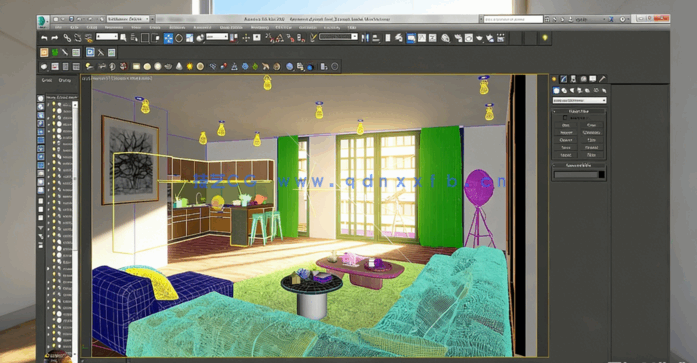Click the object name field in Create panel
The width and height of the screenshot is (697, 363).
575,175
